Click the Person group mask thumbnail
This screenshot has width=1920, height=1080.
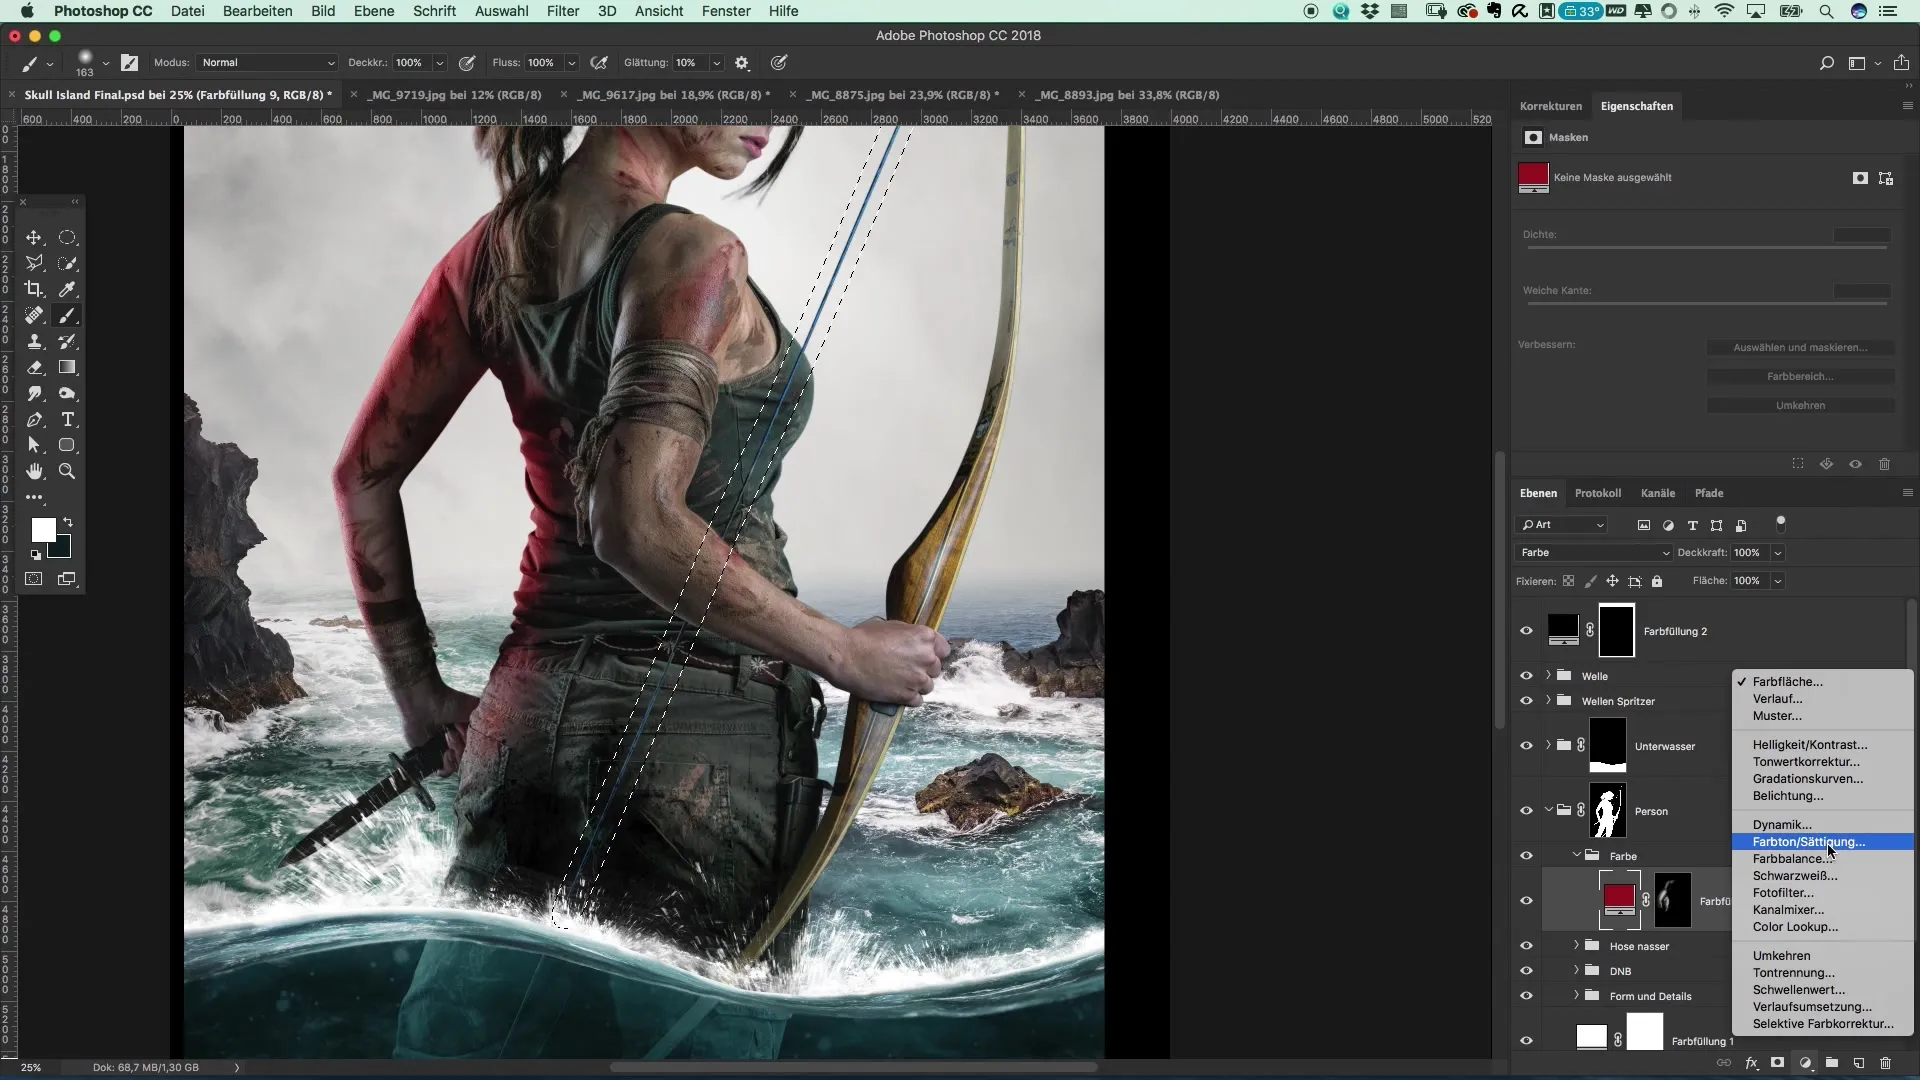tap(1608, 811)
